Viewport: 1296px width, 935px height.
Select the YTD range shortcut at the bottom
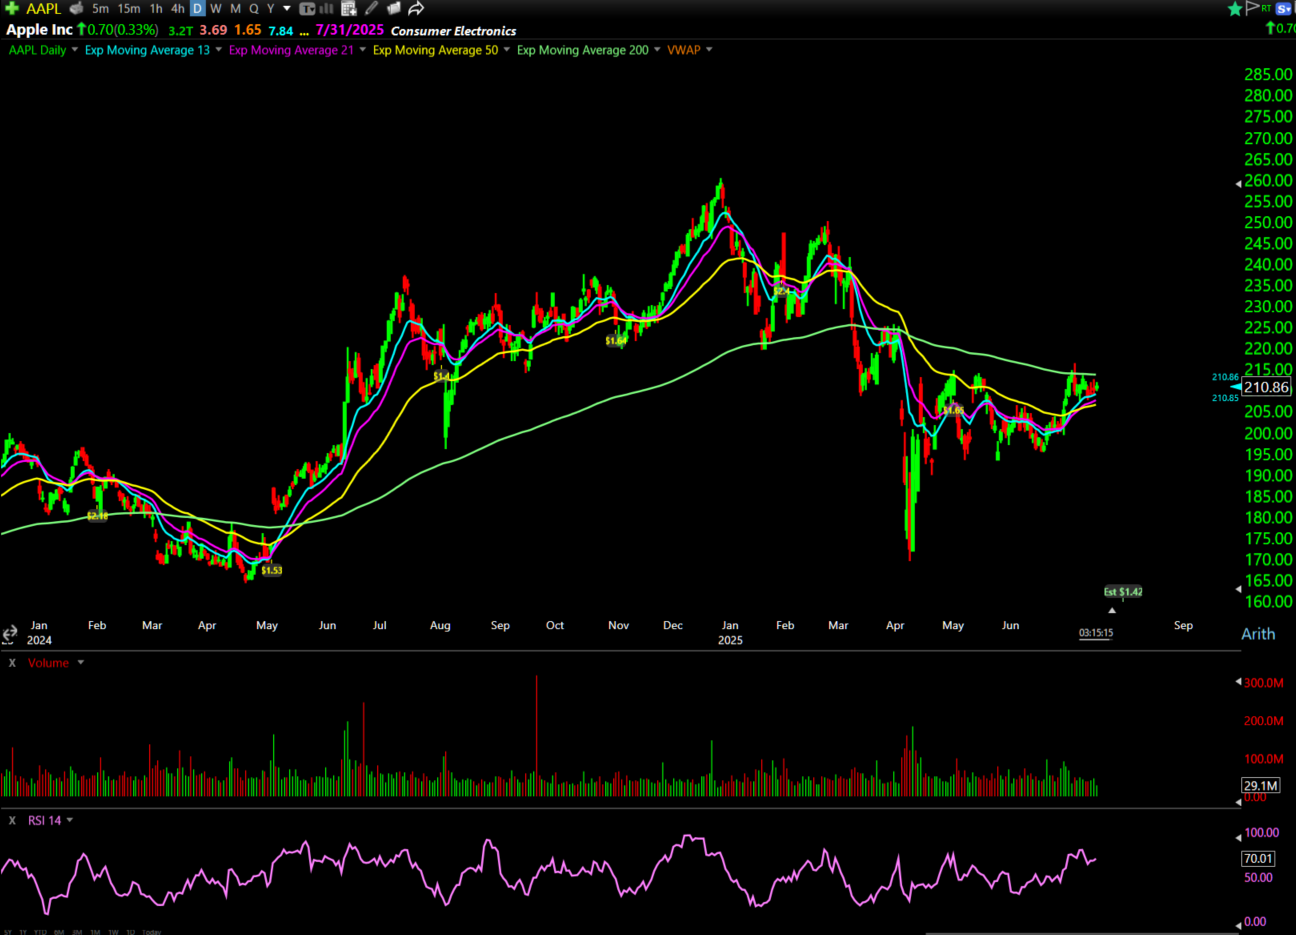(40, 931)
